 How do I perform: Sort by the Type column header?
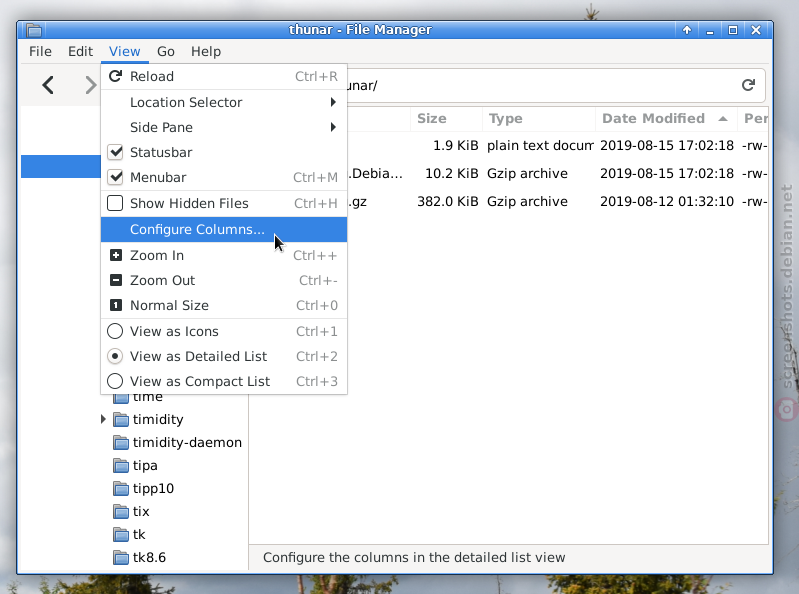pyautogui.click(x=539, y=119)
